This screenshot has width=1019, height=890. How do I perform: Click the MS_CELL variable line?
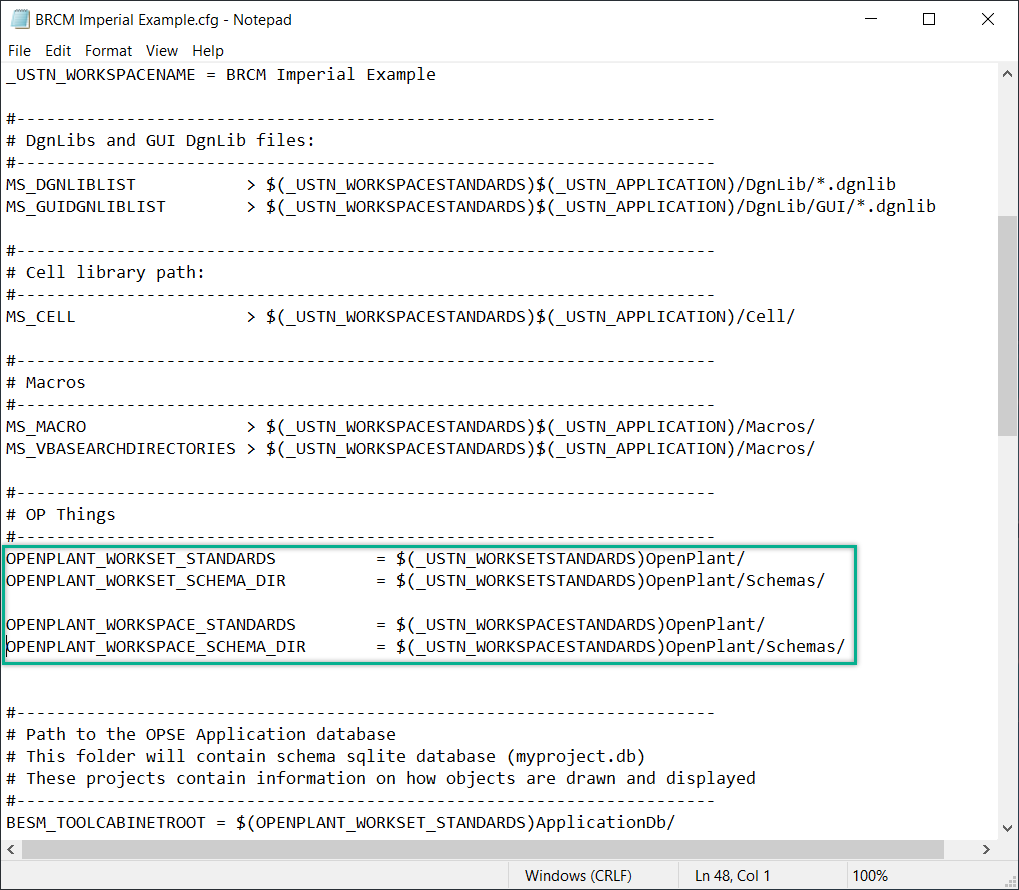400,317
